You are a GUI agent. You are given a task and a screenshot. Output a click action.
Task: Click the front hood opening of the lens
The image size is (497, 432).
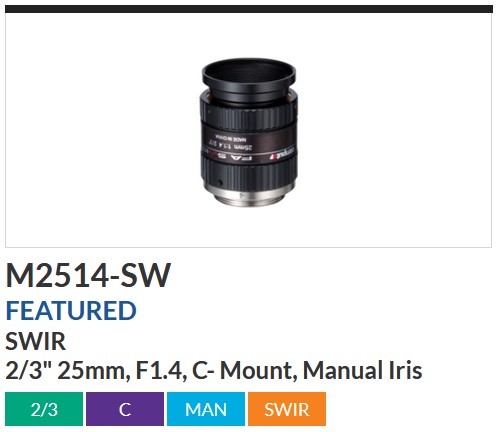[249, 73]
